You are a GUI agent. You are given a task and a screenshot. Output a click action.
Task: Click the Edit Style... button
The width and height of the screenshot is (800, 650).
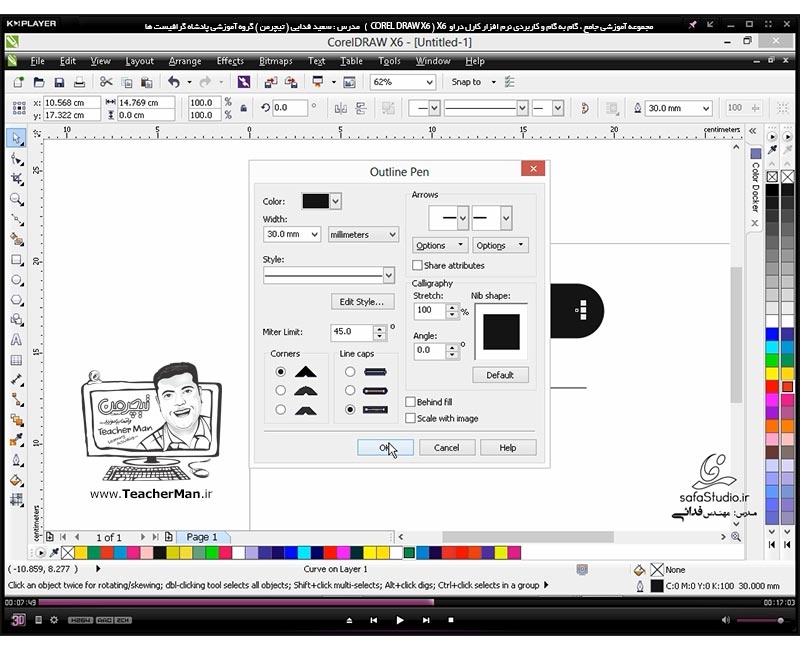tap(362, 302)
